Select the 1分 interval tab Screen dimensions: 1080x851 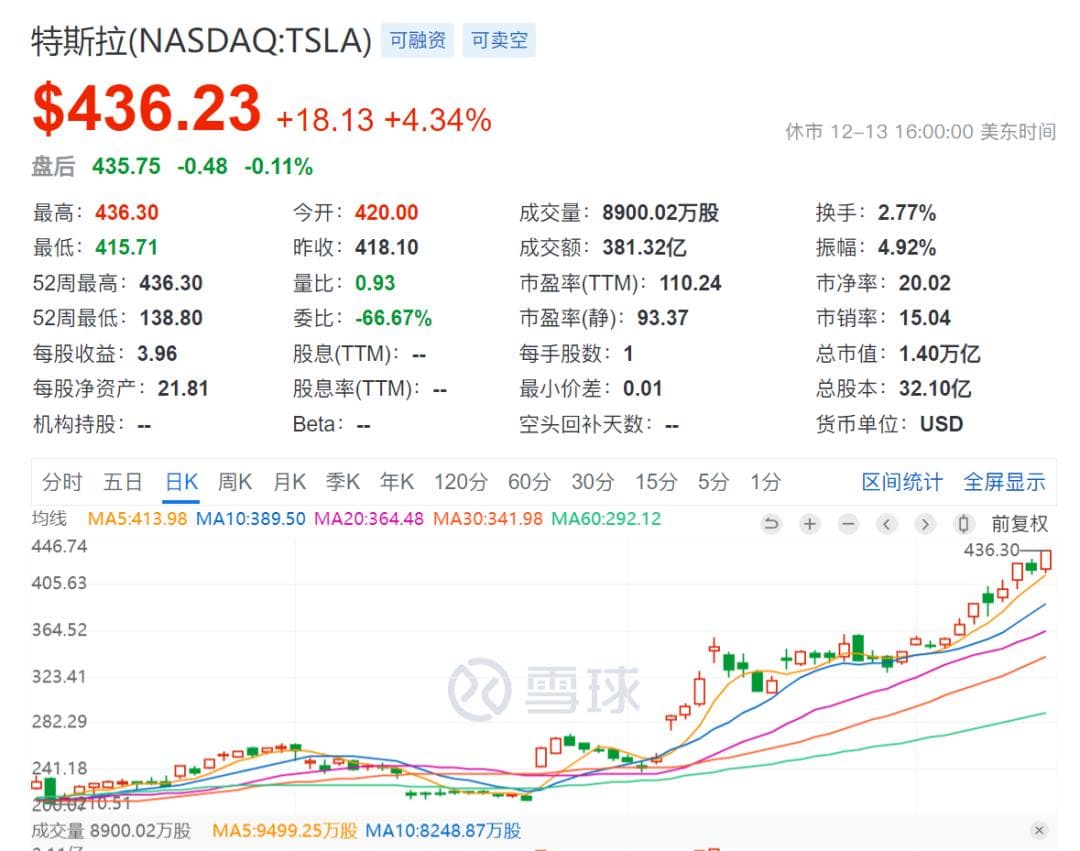tap(765, 482)
